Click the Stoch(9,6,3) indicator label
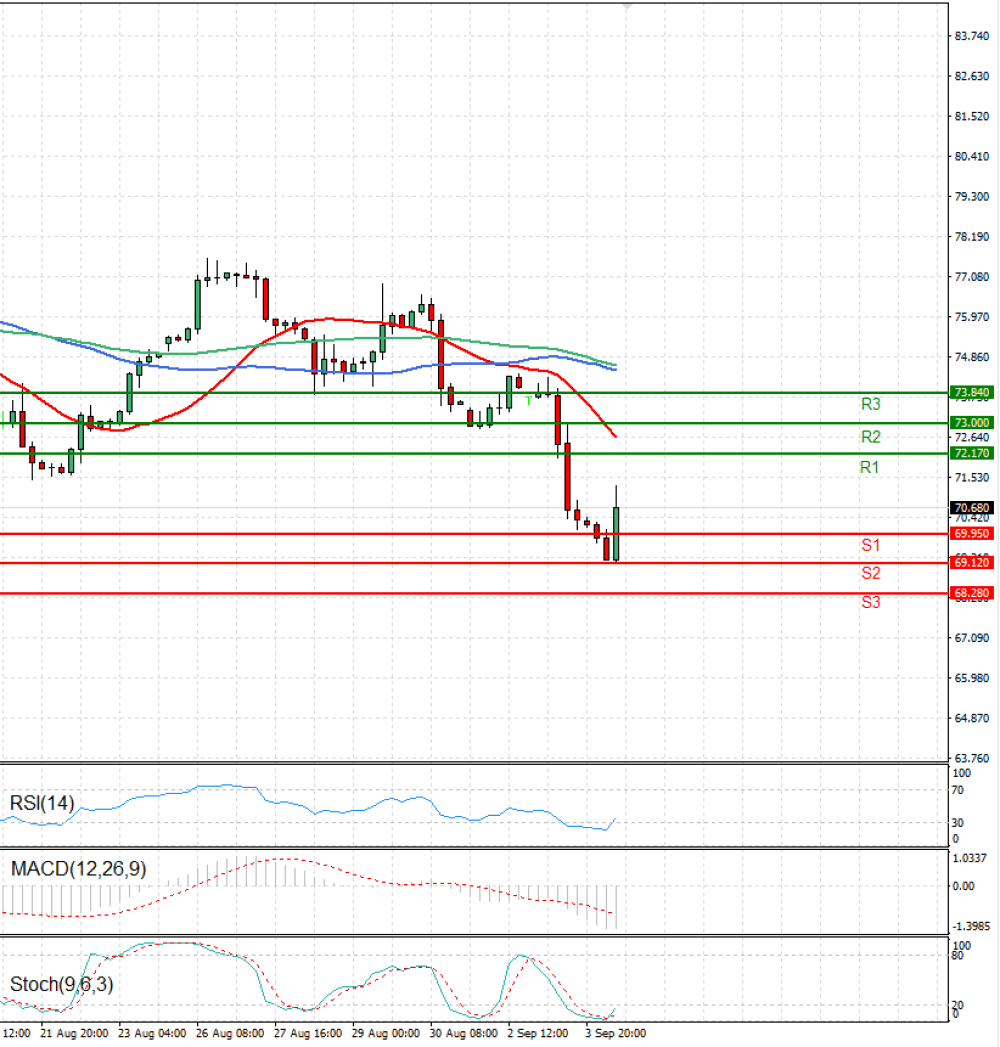The width and height of the screenshot is (1000, 1047). pyautogui.click(x=61, y=984)
